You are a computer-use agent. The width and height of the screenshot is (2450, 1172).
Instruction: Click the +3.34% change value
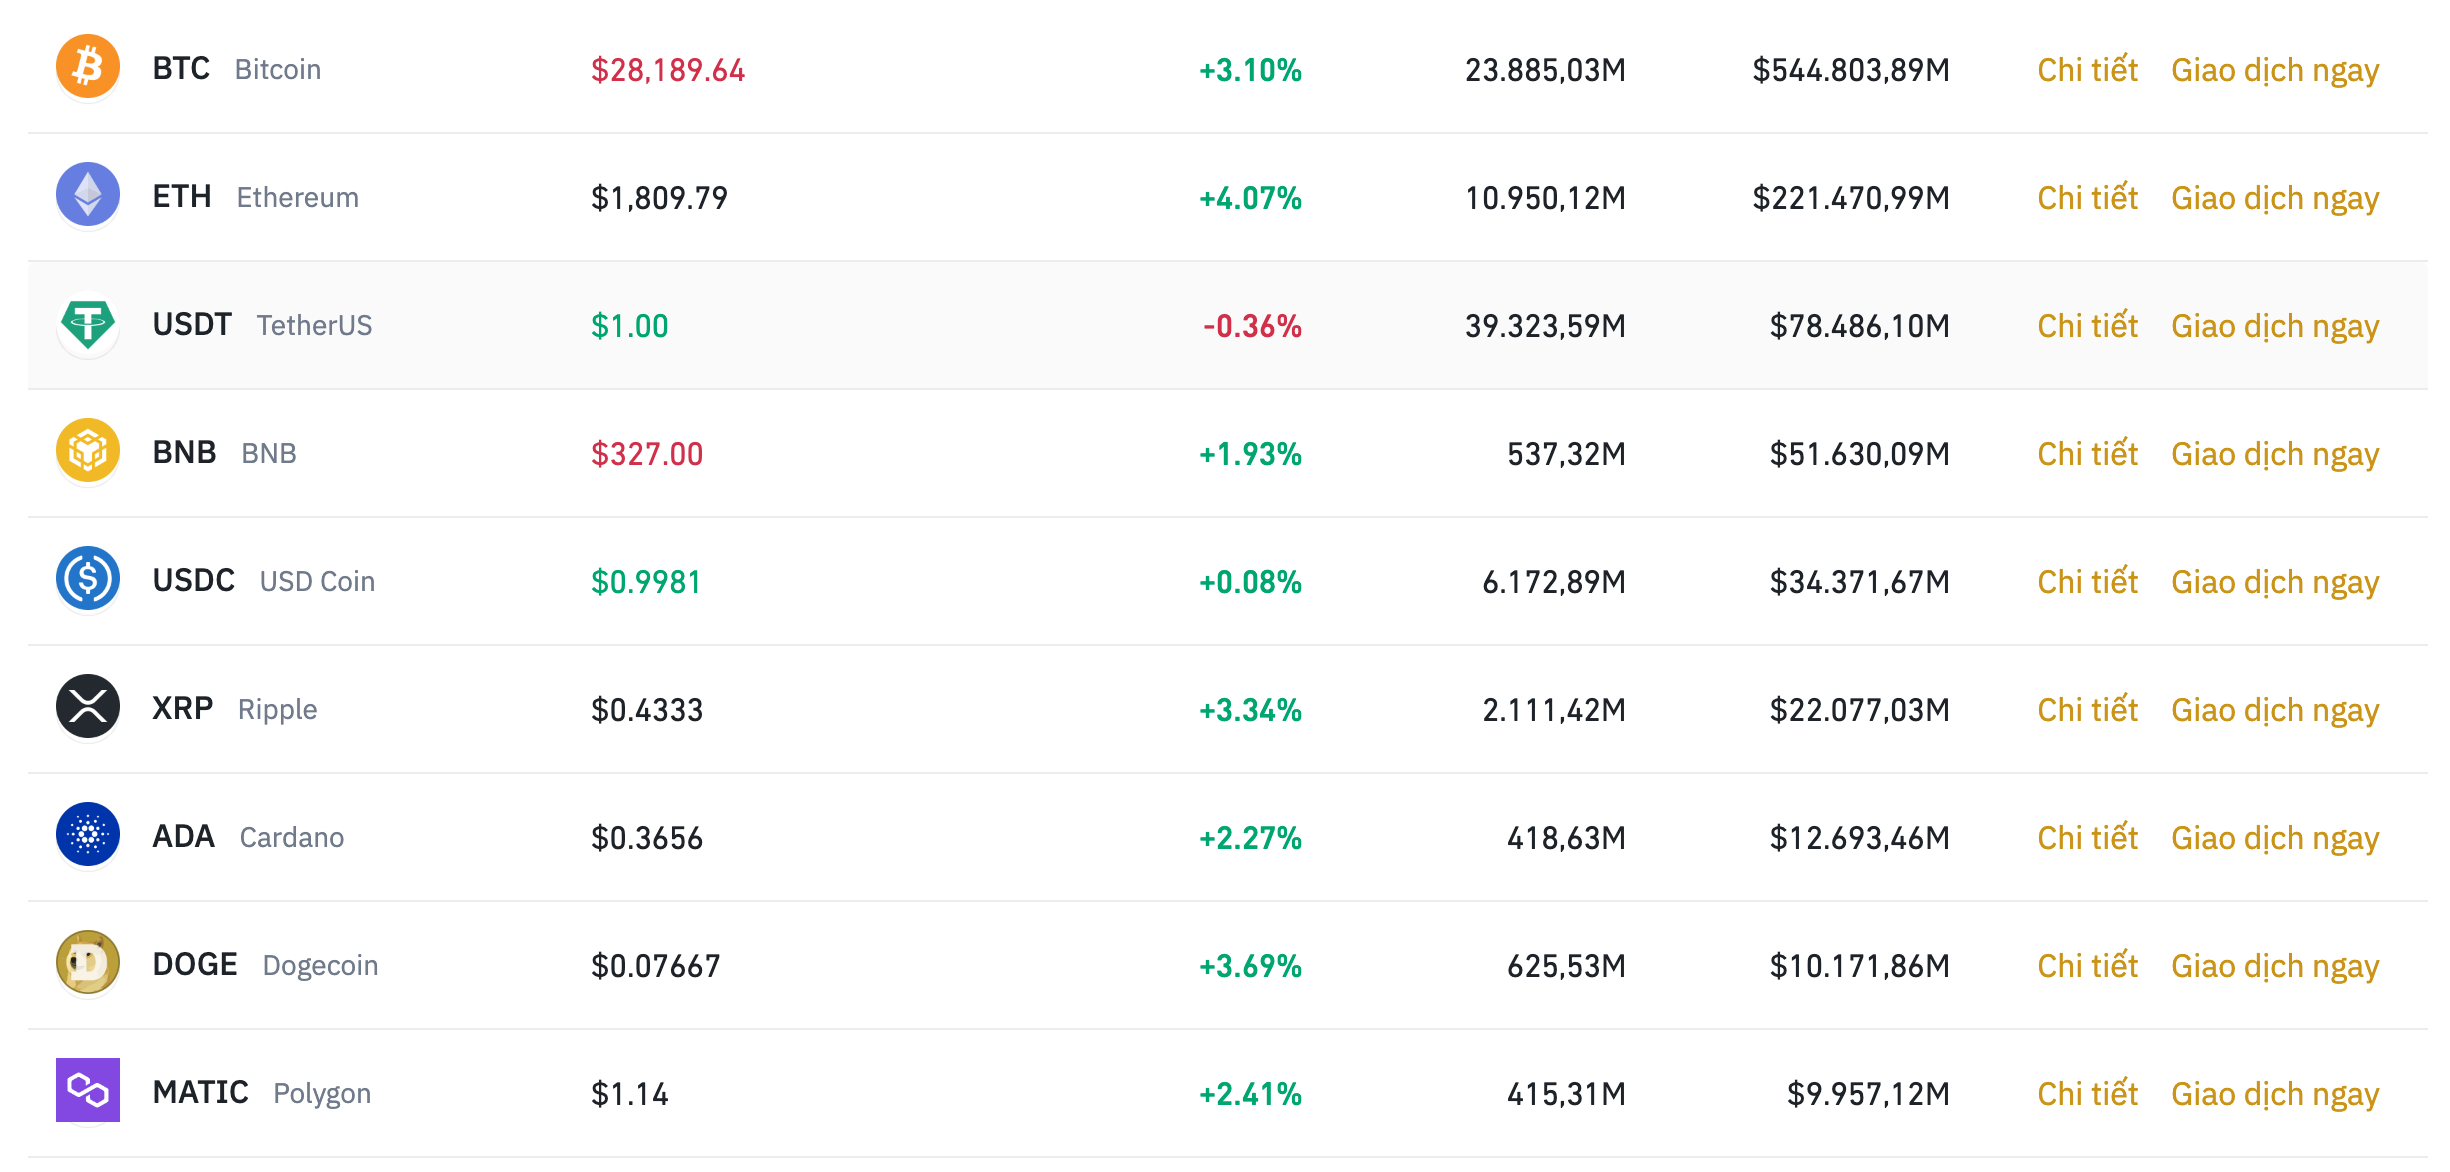point(1250,710)
